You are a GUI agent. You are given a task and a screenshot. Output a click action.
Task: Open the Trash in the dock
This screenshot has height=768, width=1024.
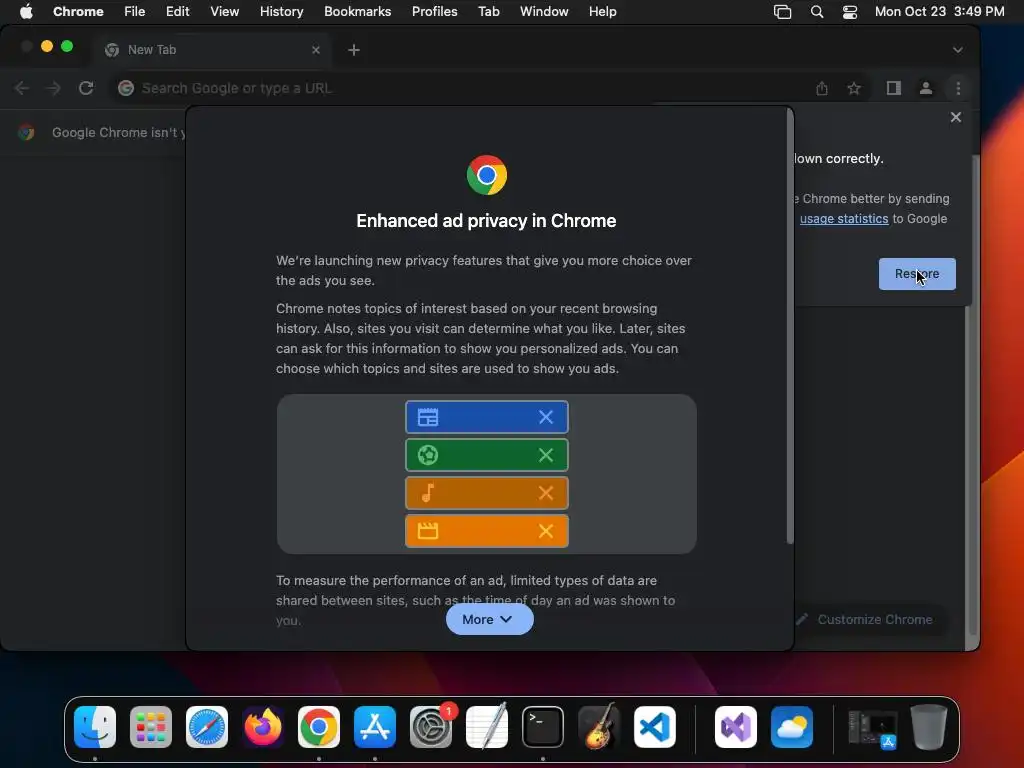tap(929, 727)
